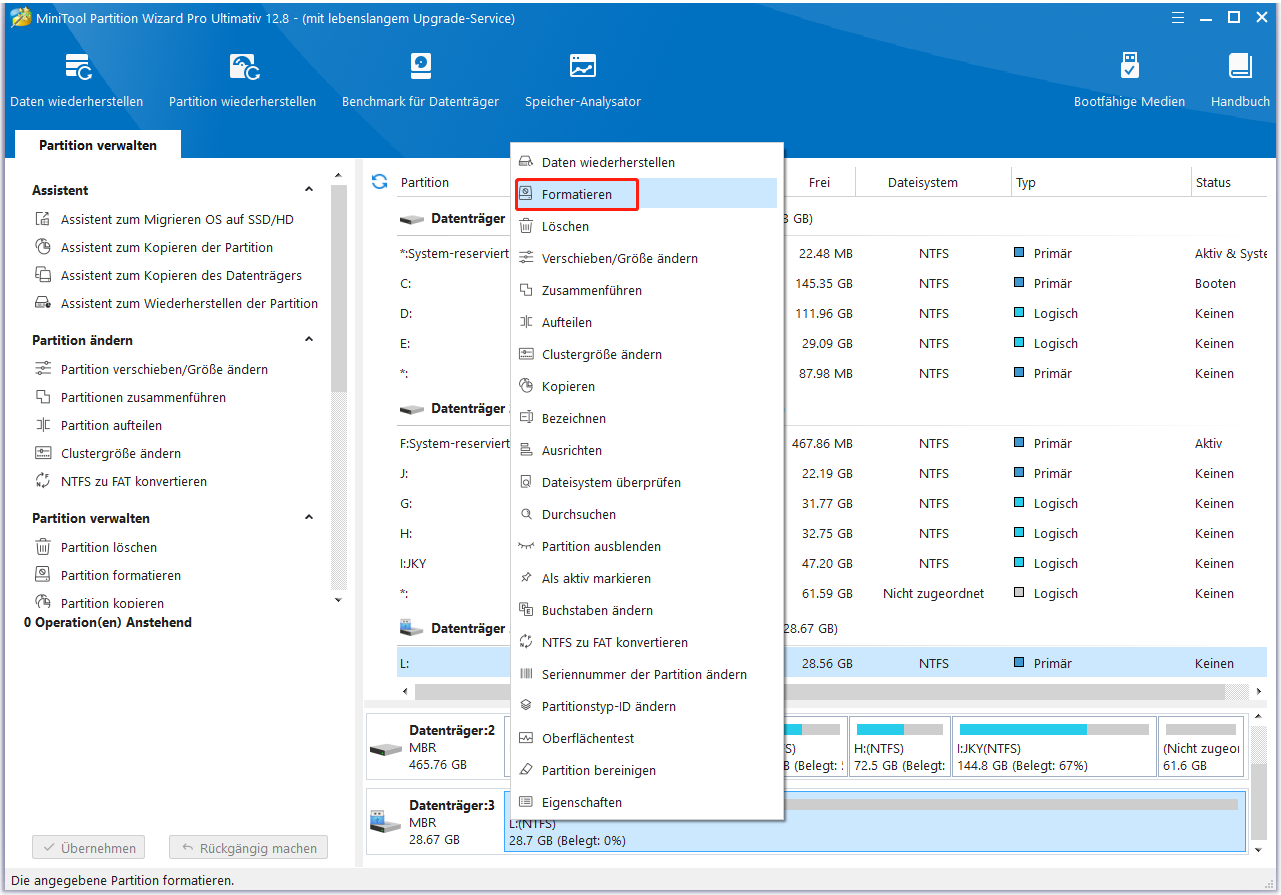Choose Löschen in the context menu
Viewport: 1281px width, 895px height.
pyautogui.click(x=646, y=226)
